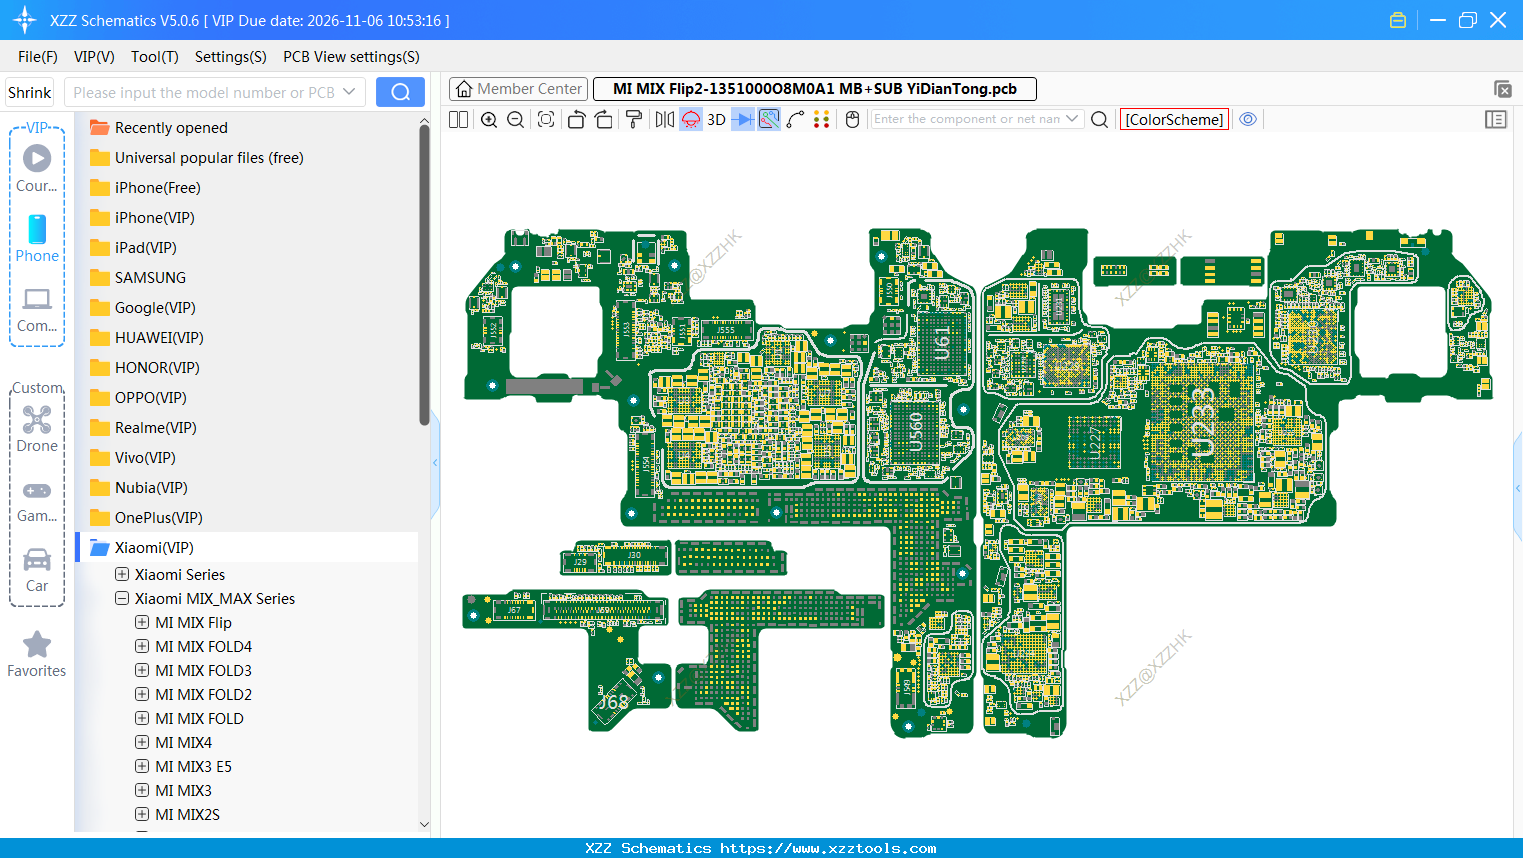Click the blue search button

coord(400,92)
